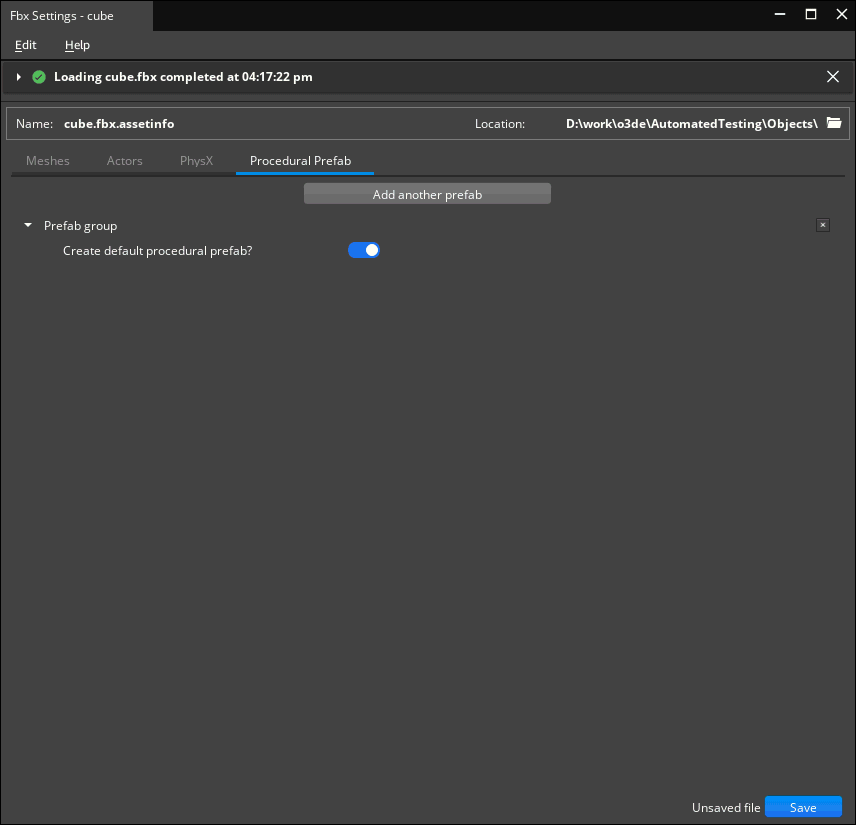The height and width of the screenshot is (825, 856).
Task: Click the green success checkmark icon
Action: pyautogui.click(x=39, y=76)
